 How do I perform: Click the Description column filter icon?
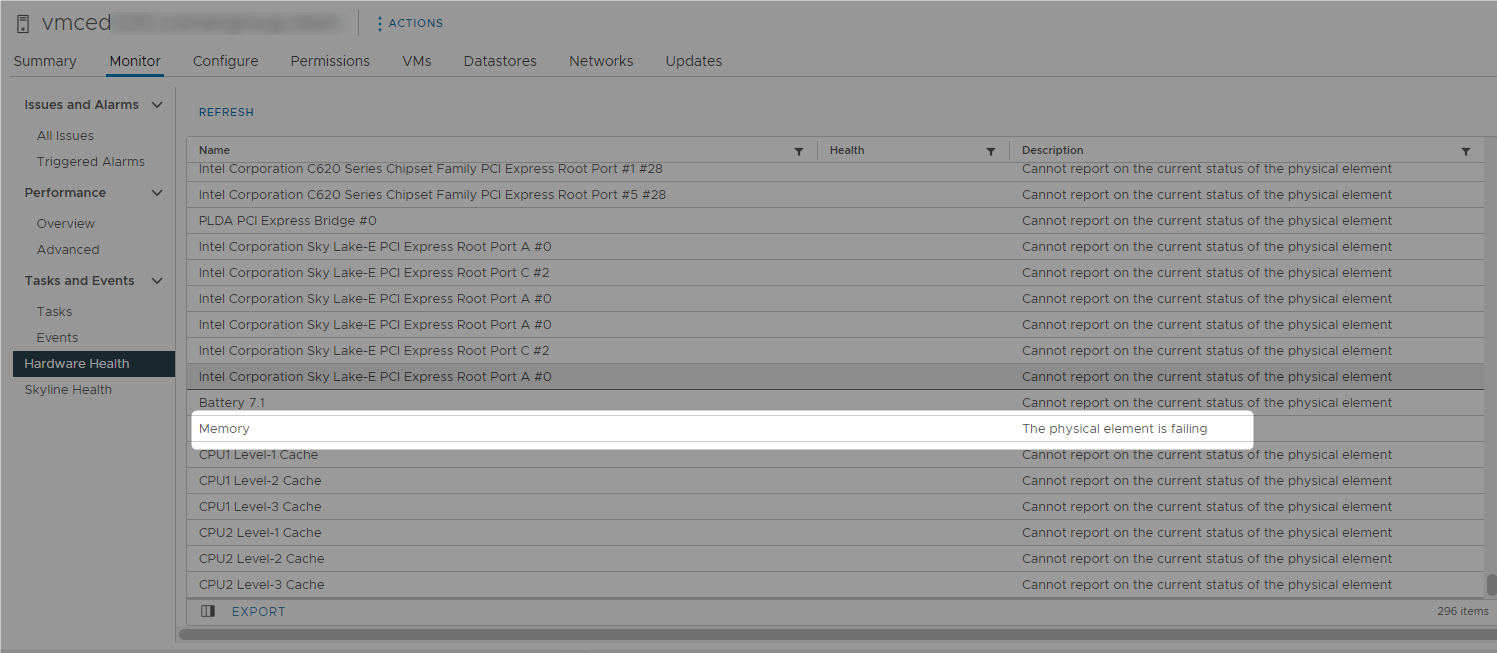coord(1465,151)
